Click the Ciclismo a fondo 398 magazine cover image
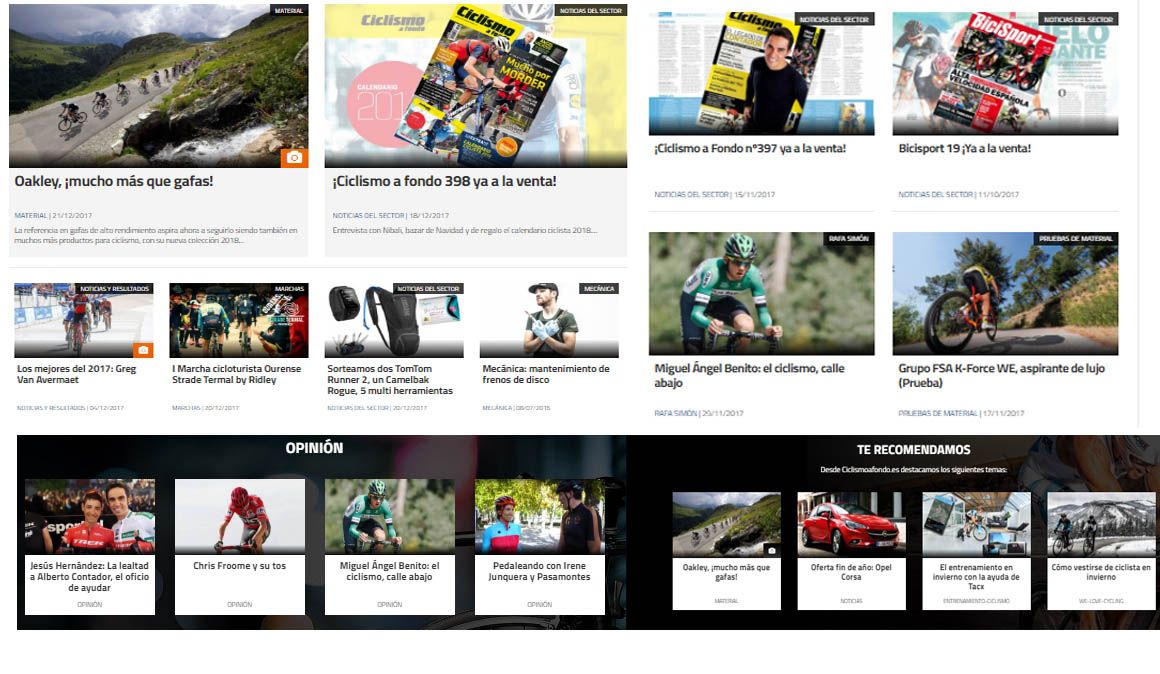 pyautogui.click(x=476, y=85)
